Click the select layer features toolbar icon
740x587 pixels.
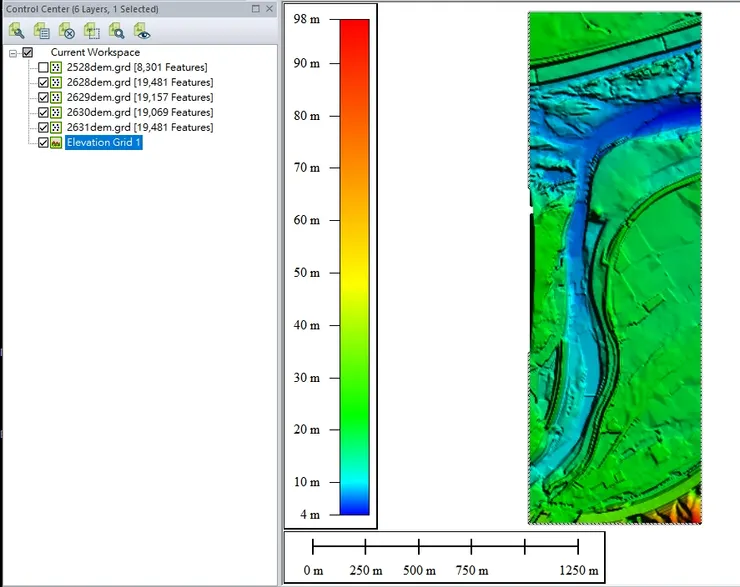[92, 31]
